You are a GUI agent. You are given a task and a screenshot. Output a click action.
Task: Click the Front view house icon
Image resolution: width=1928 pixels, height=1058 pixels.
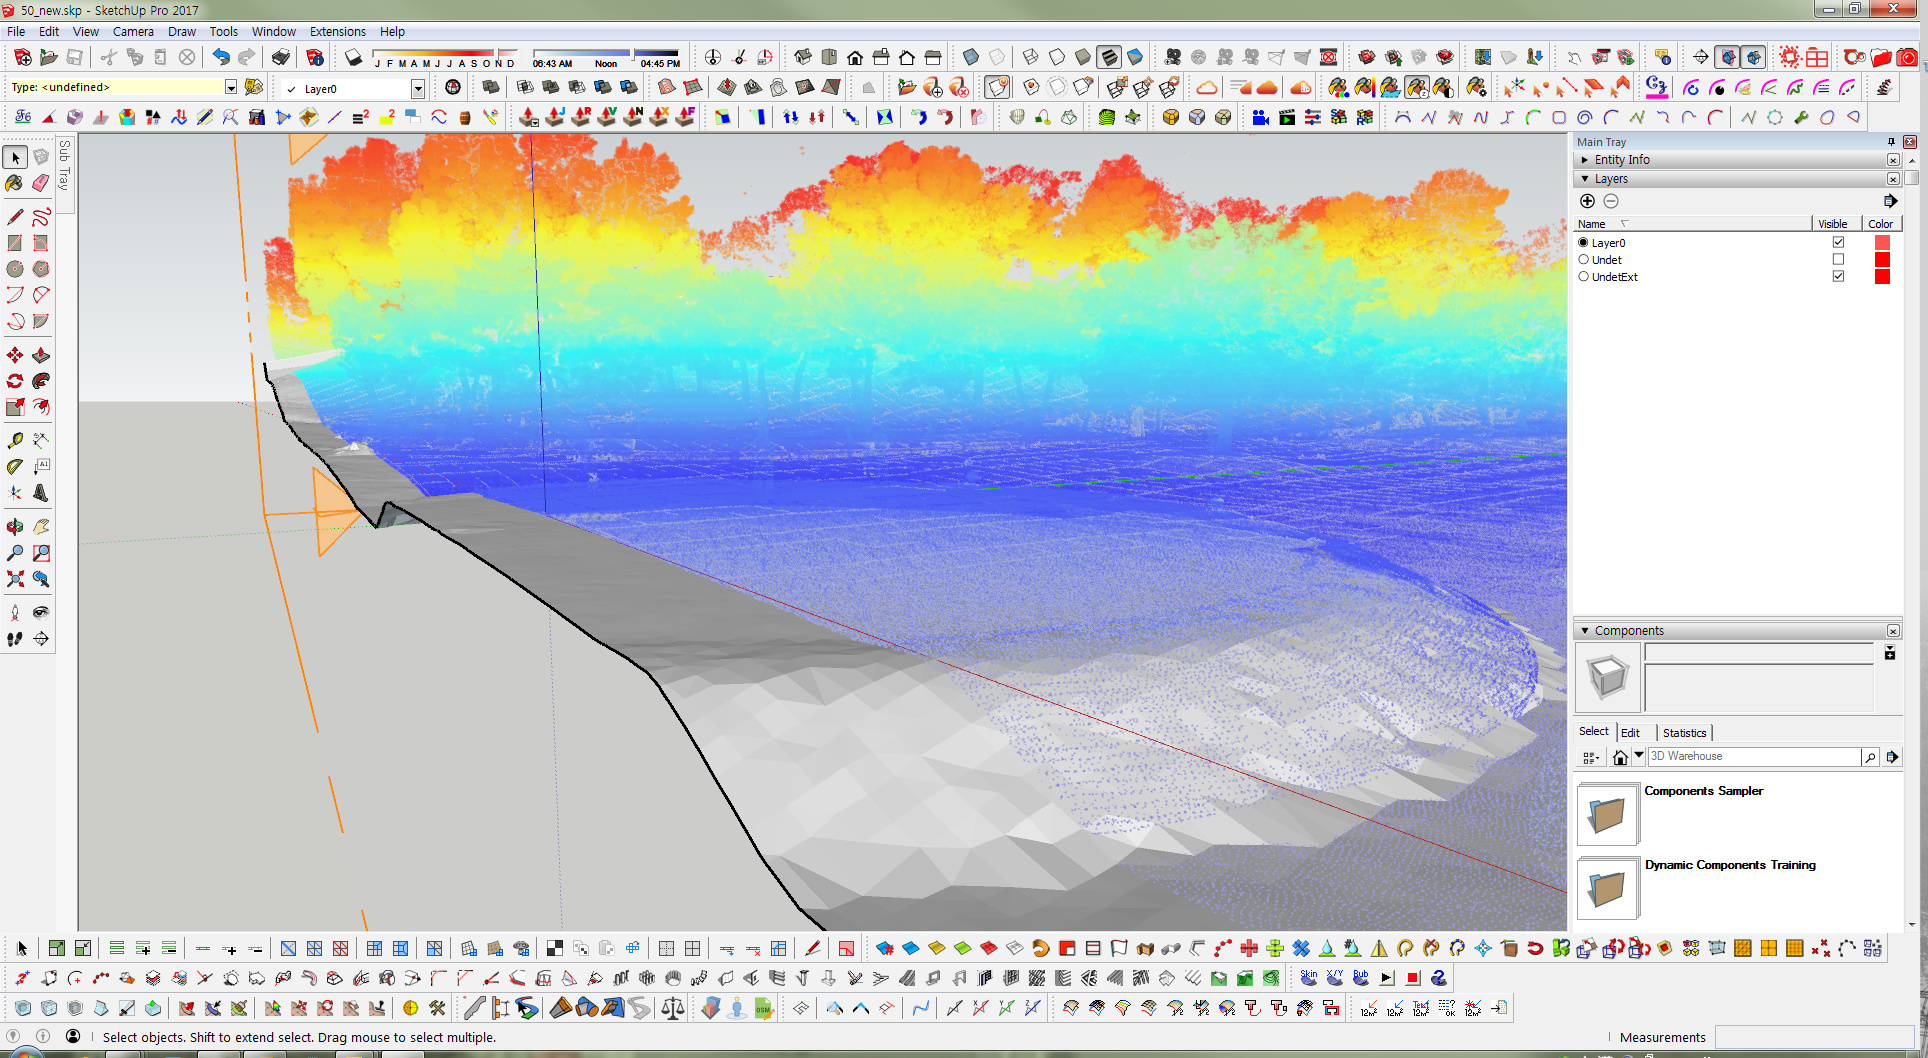(x=855, y=57)
